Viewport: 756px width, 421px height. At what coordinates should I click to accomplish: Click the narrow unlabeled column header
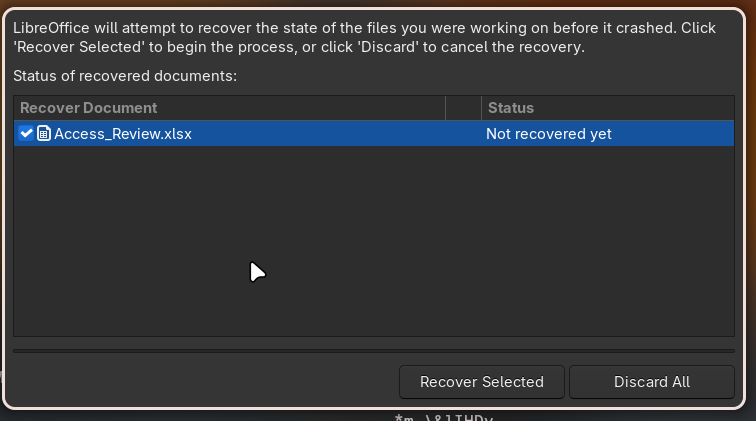pyautogui.click(x=462, y=108)
